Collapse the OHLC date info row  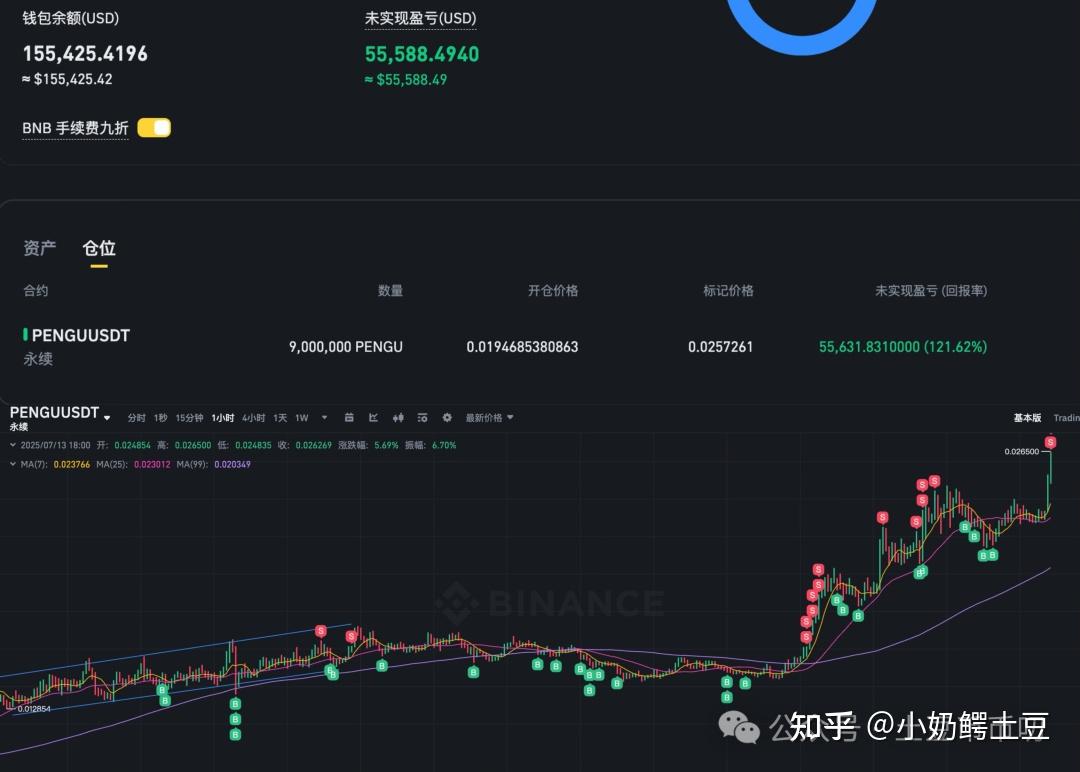tap(11, 445)
